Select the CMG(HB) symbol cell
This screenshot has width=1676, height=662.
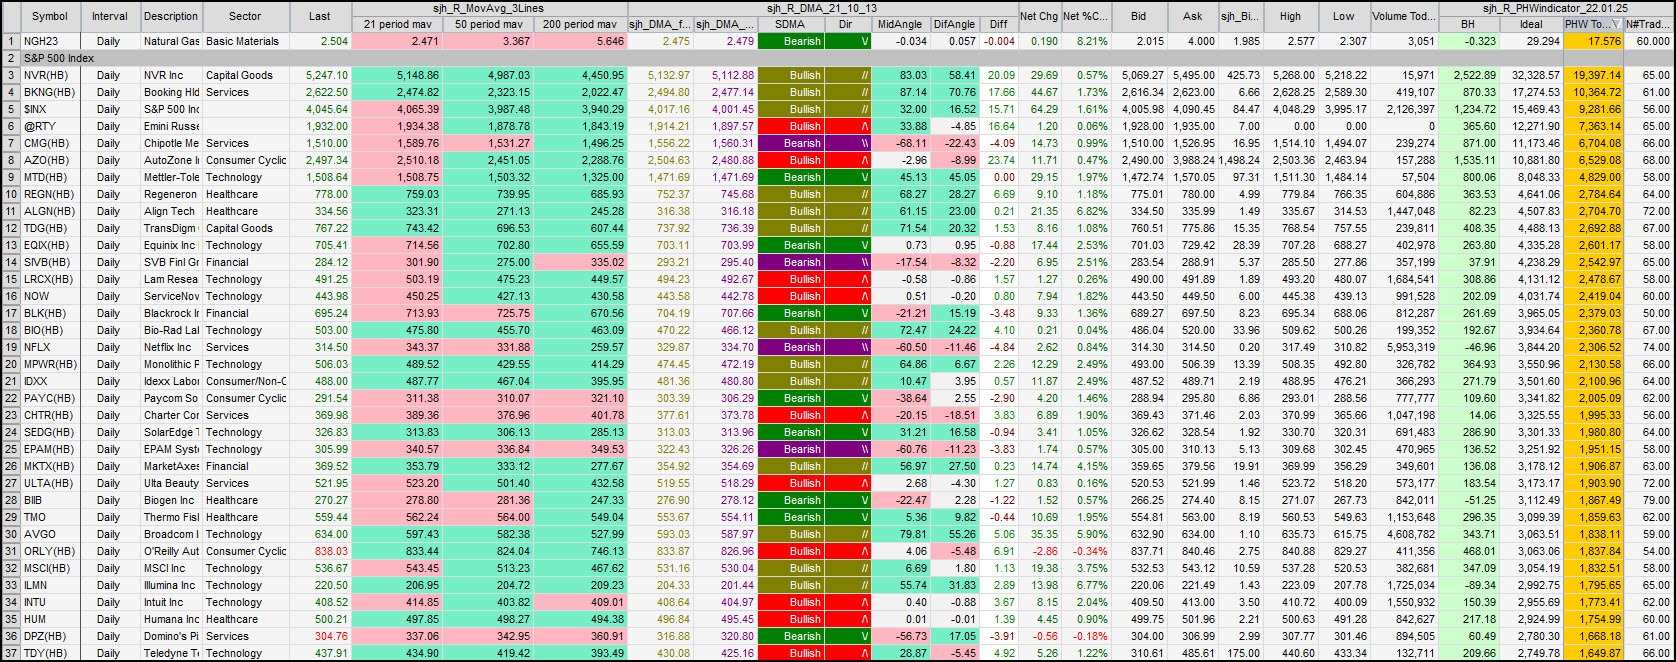pyautogui.click(x=51, y=143)
